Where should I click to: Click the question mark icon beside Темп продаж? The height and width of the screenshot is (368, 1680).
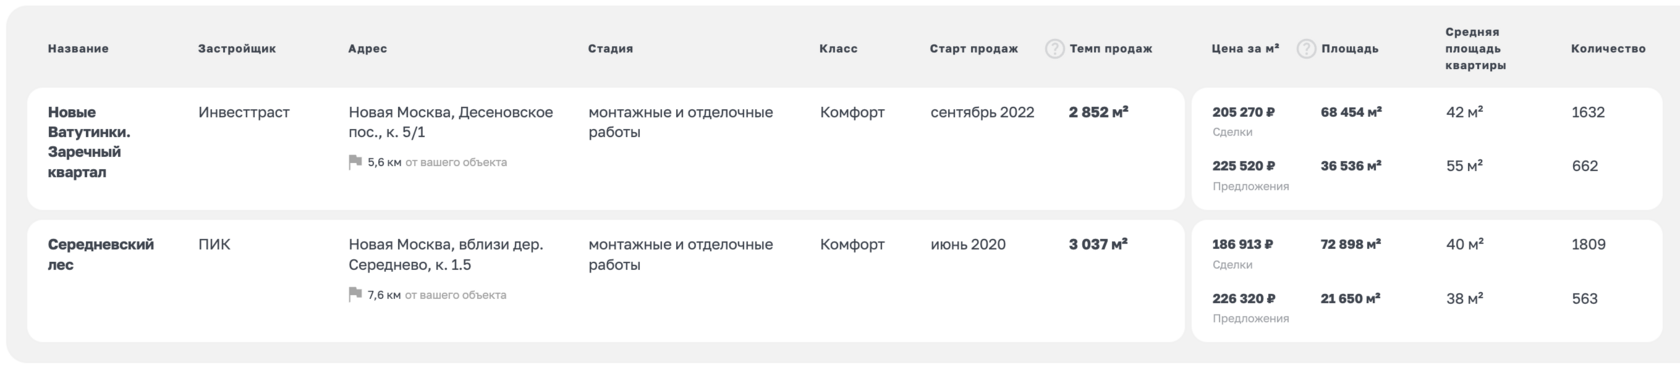(1054, 48)
